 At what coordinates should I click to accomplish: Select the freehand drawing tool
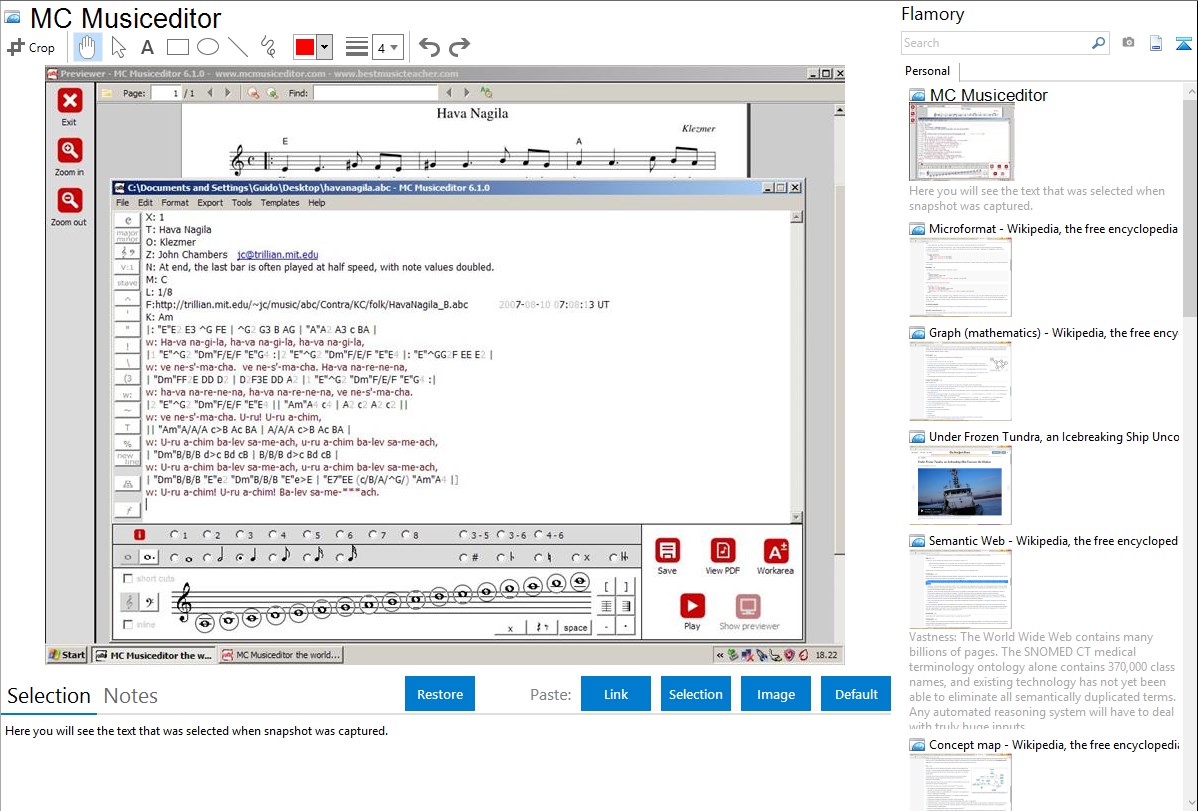coord(268,47)
